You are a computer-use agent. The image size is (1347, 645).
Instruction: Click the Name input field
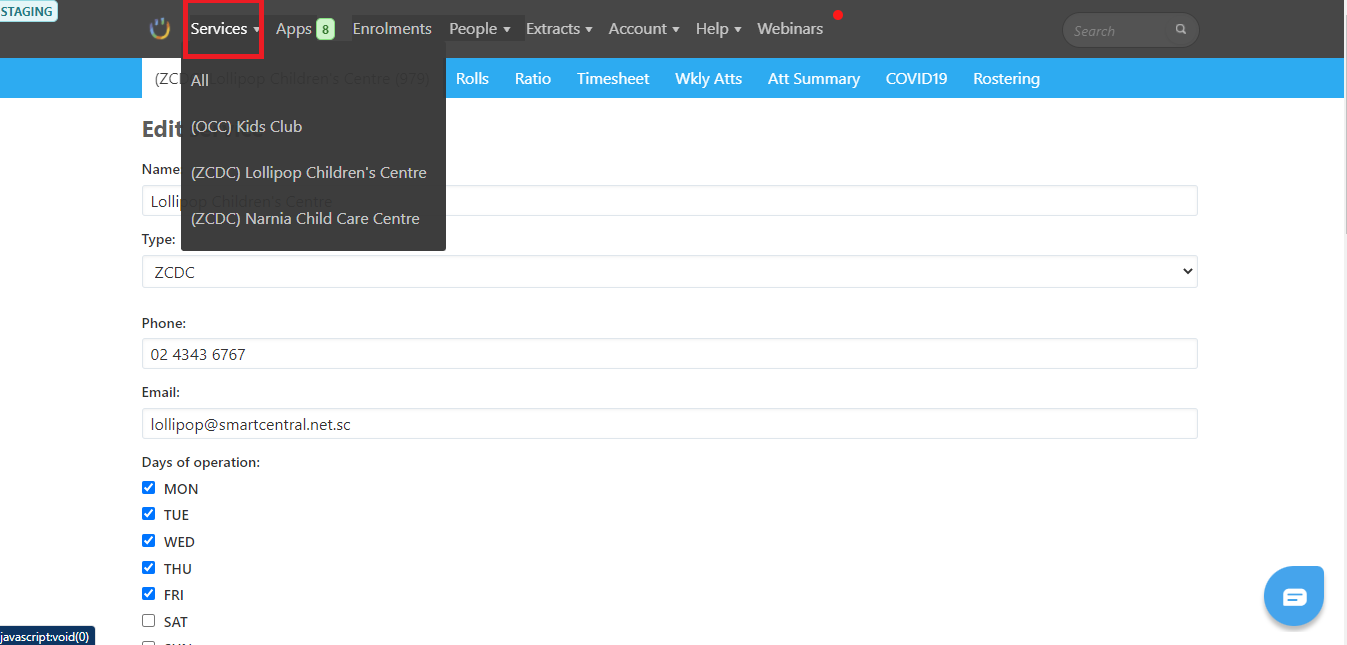[670, 201]
